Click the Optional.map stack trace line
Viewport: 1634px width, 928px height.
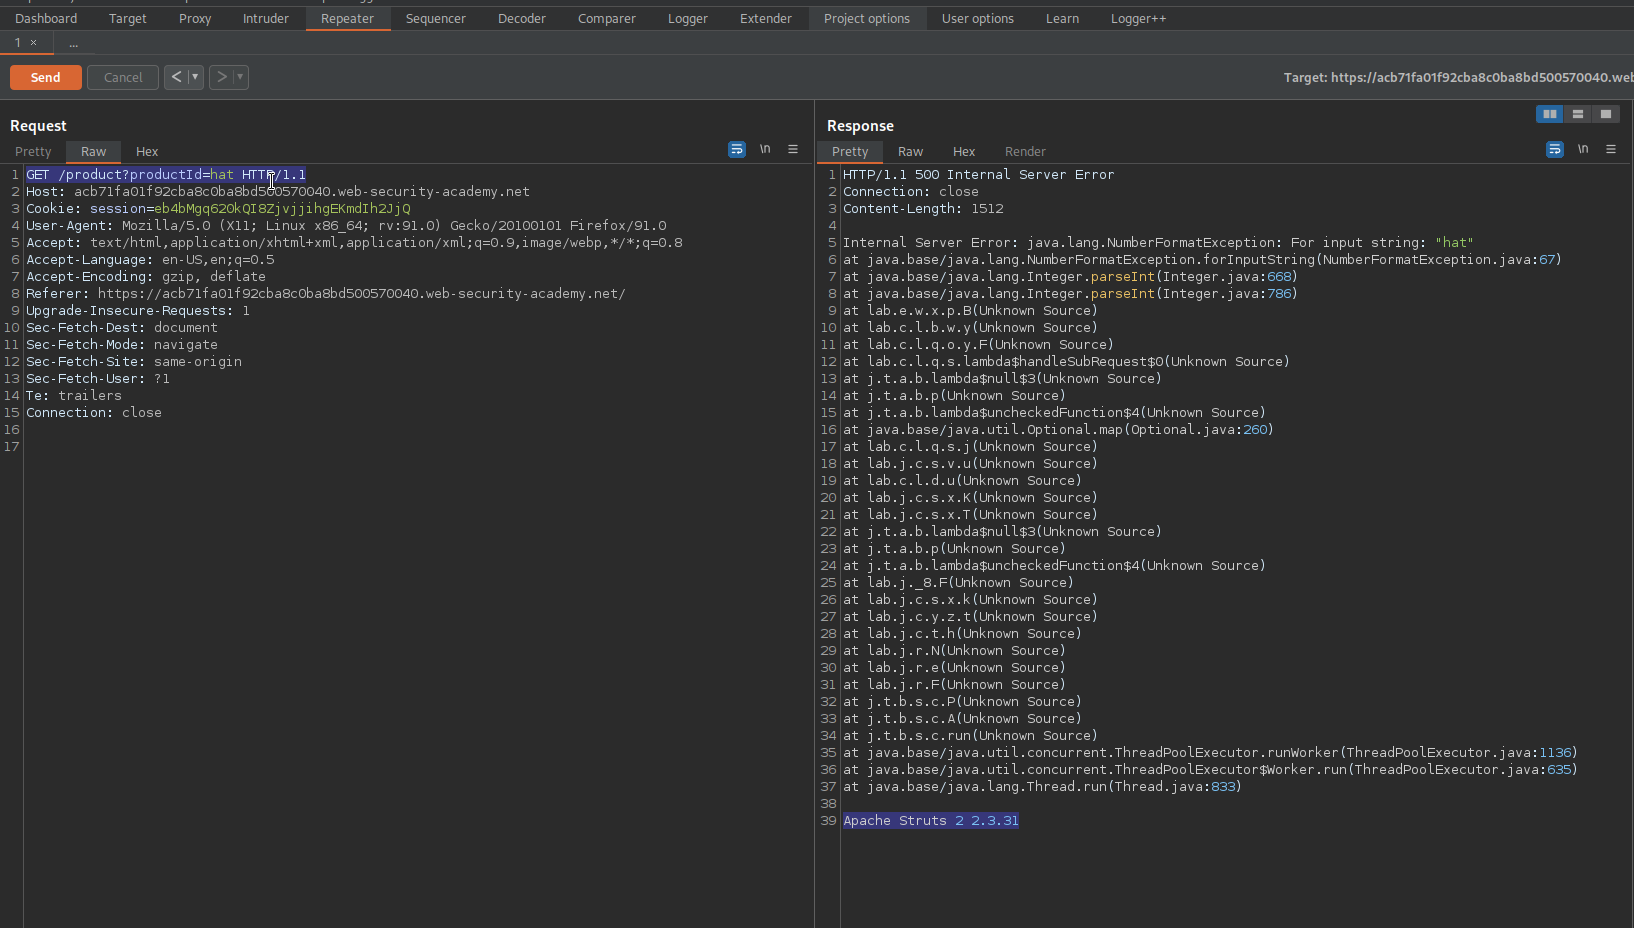click(x=1058, y=429)
